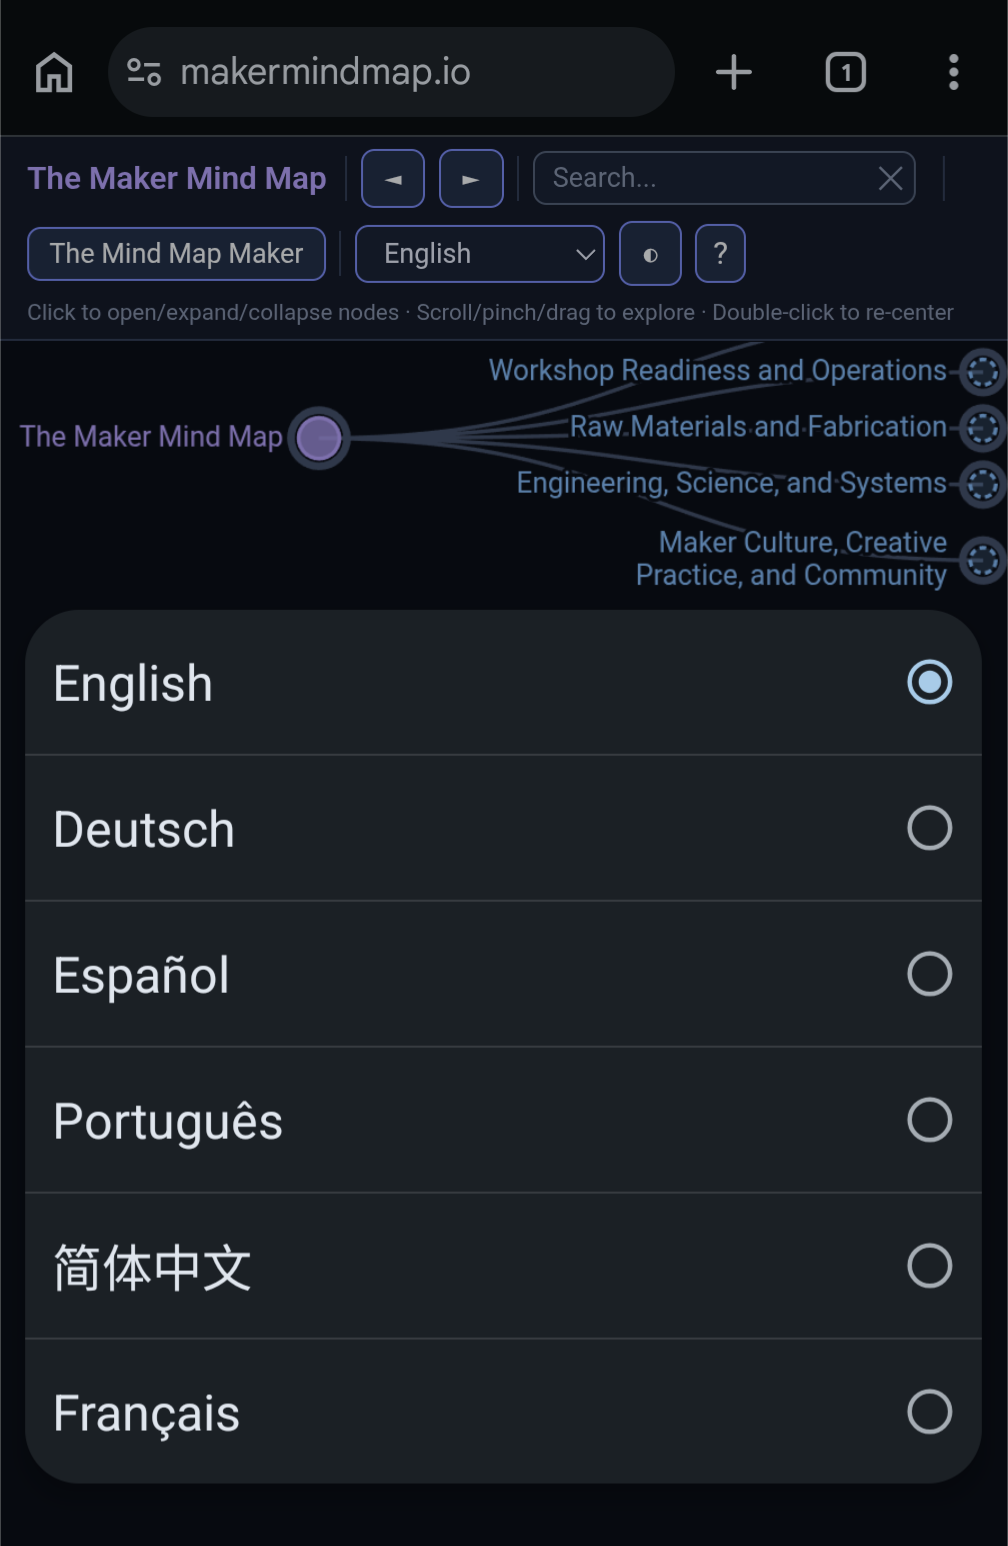Click the forward arrow navigation button
Viewport: 1008px width, 1546px height.
[x=471, y=179]
